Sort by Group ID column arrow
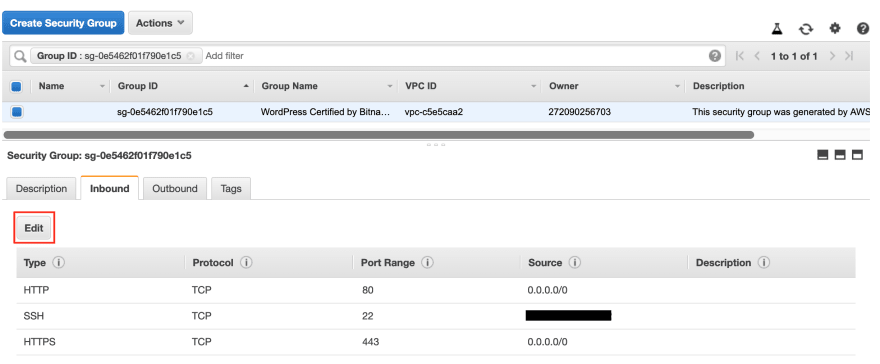The width and height of the screenshot is (880, 364). coord(246,86)
